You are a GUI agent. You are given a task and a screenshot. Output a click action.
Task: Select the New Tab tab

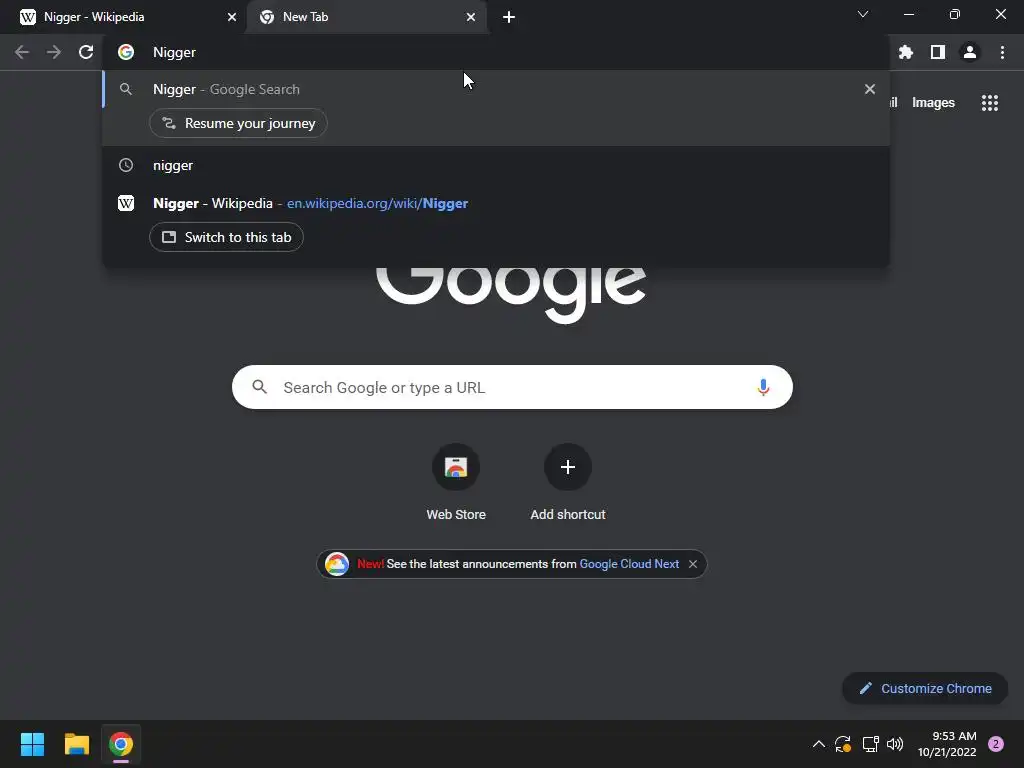click(x=366, y=17)
